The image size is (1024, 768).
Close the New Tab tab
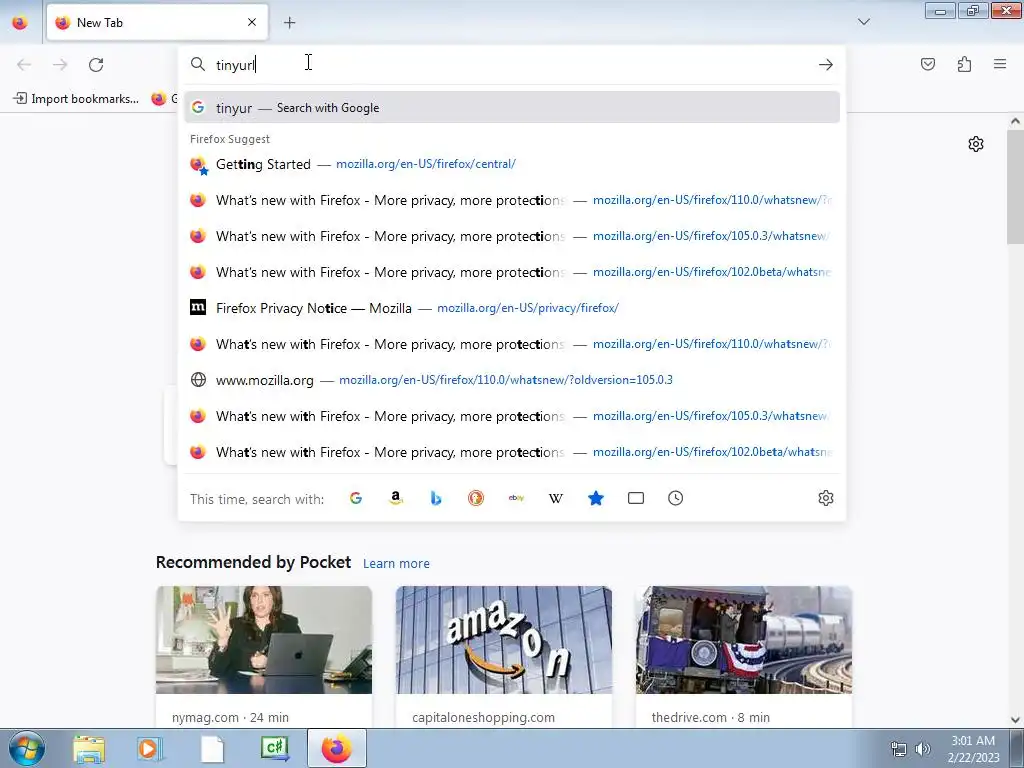tap(252, 22)
